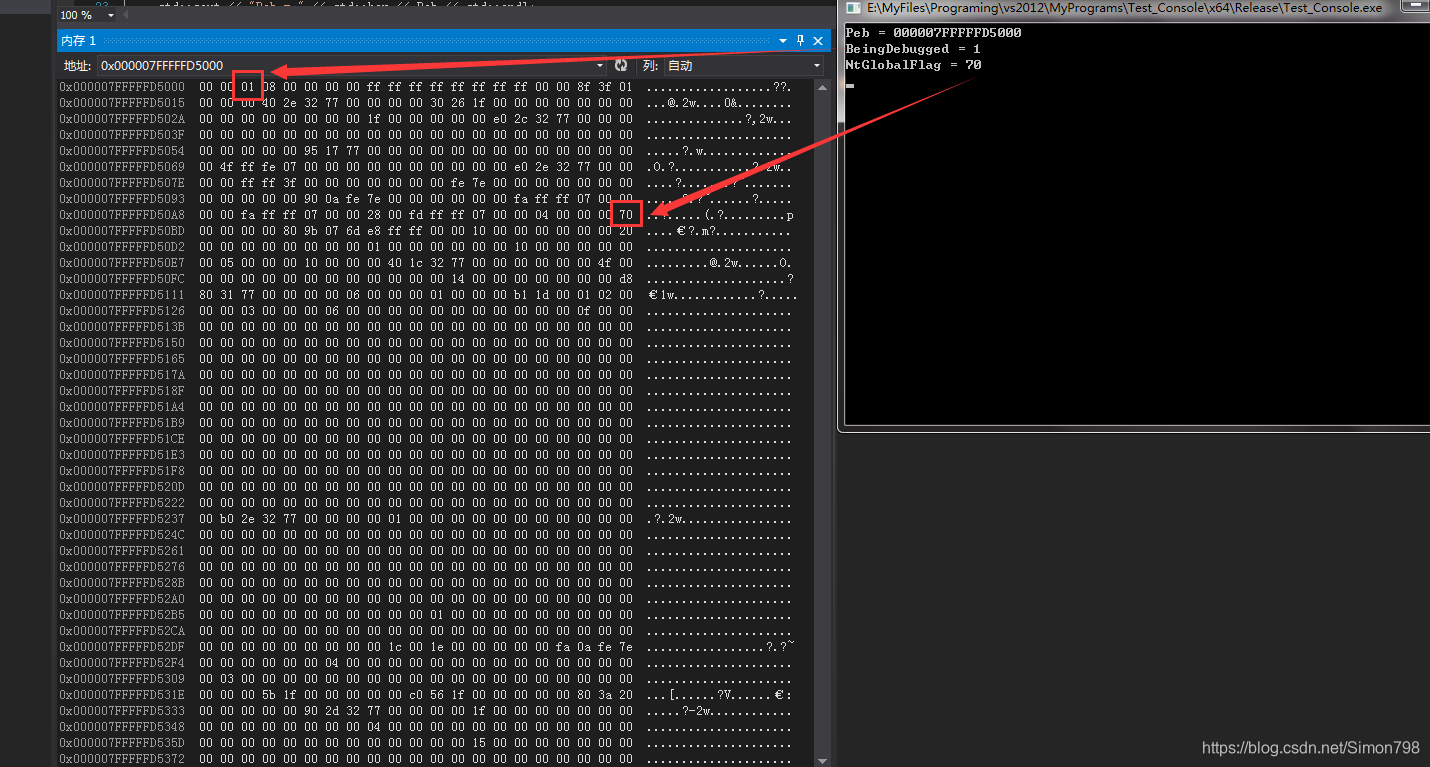This screenshot has height=767, width=1430.
Task: Select memory row address 0x000007FFFFFD5126
Action: click(x=122, y=311)
